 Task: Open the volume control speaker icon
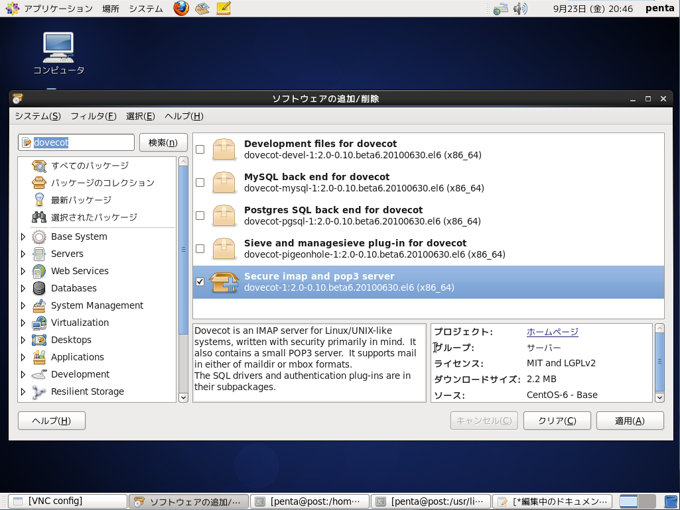tap(520, 9)
